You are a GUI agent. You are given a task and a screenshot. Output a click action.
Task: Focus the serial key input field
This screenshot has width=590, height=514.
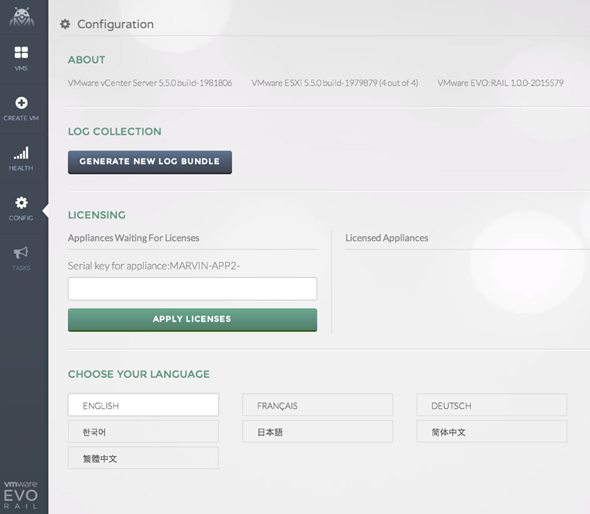(x=192, y=289)
